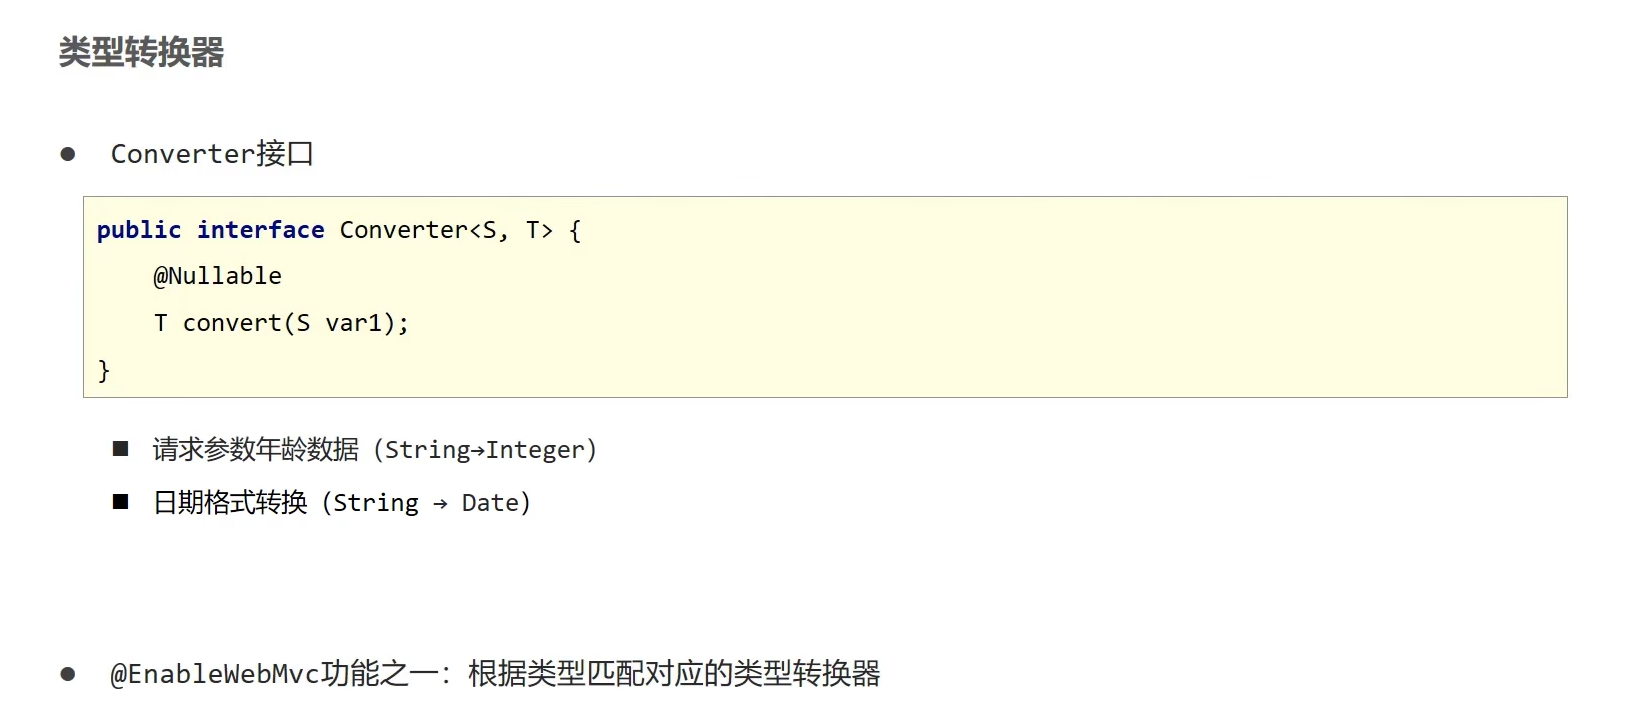Screen dimensions: 1636x702
Task: Click the @EnableWebMvc annotation text
Action: [x=214, y=674]
